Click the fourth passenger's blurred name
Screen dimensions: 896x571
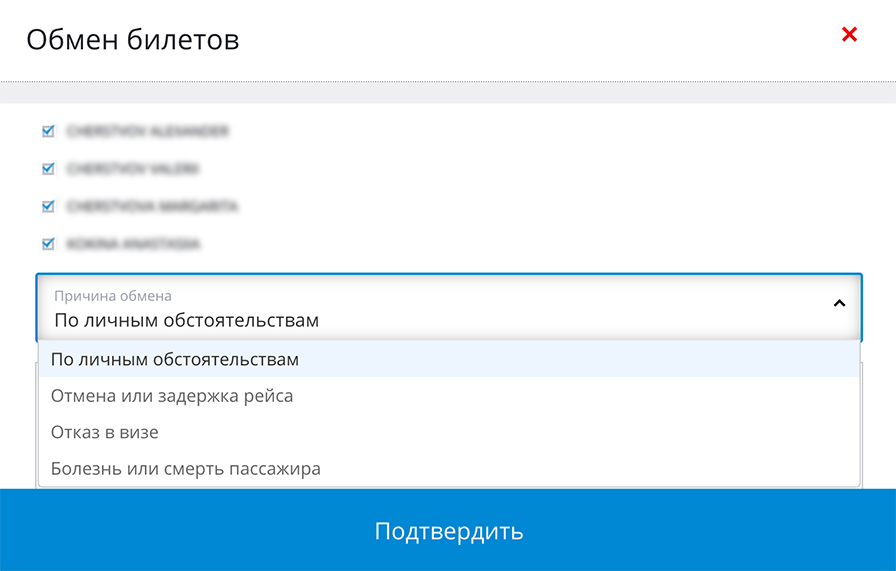(133, 243)
